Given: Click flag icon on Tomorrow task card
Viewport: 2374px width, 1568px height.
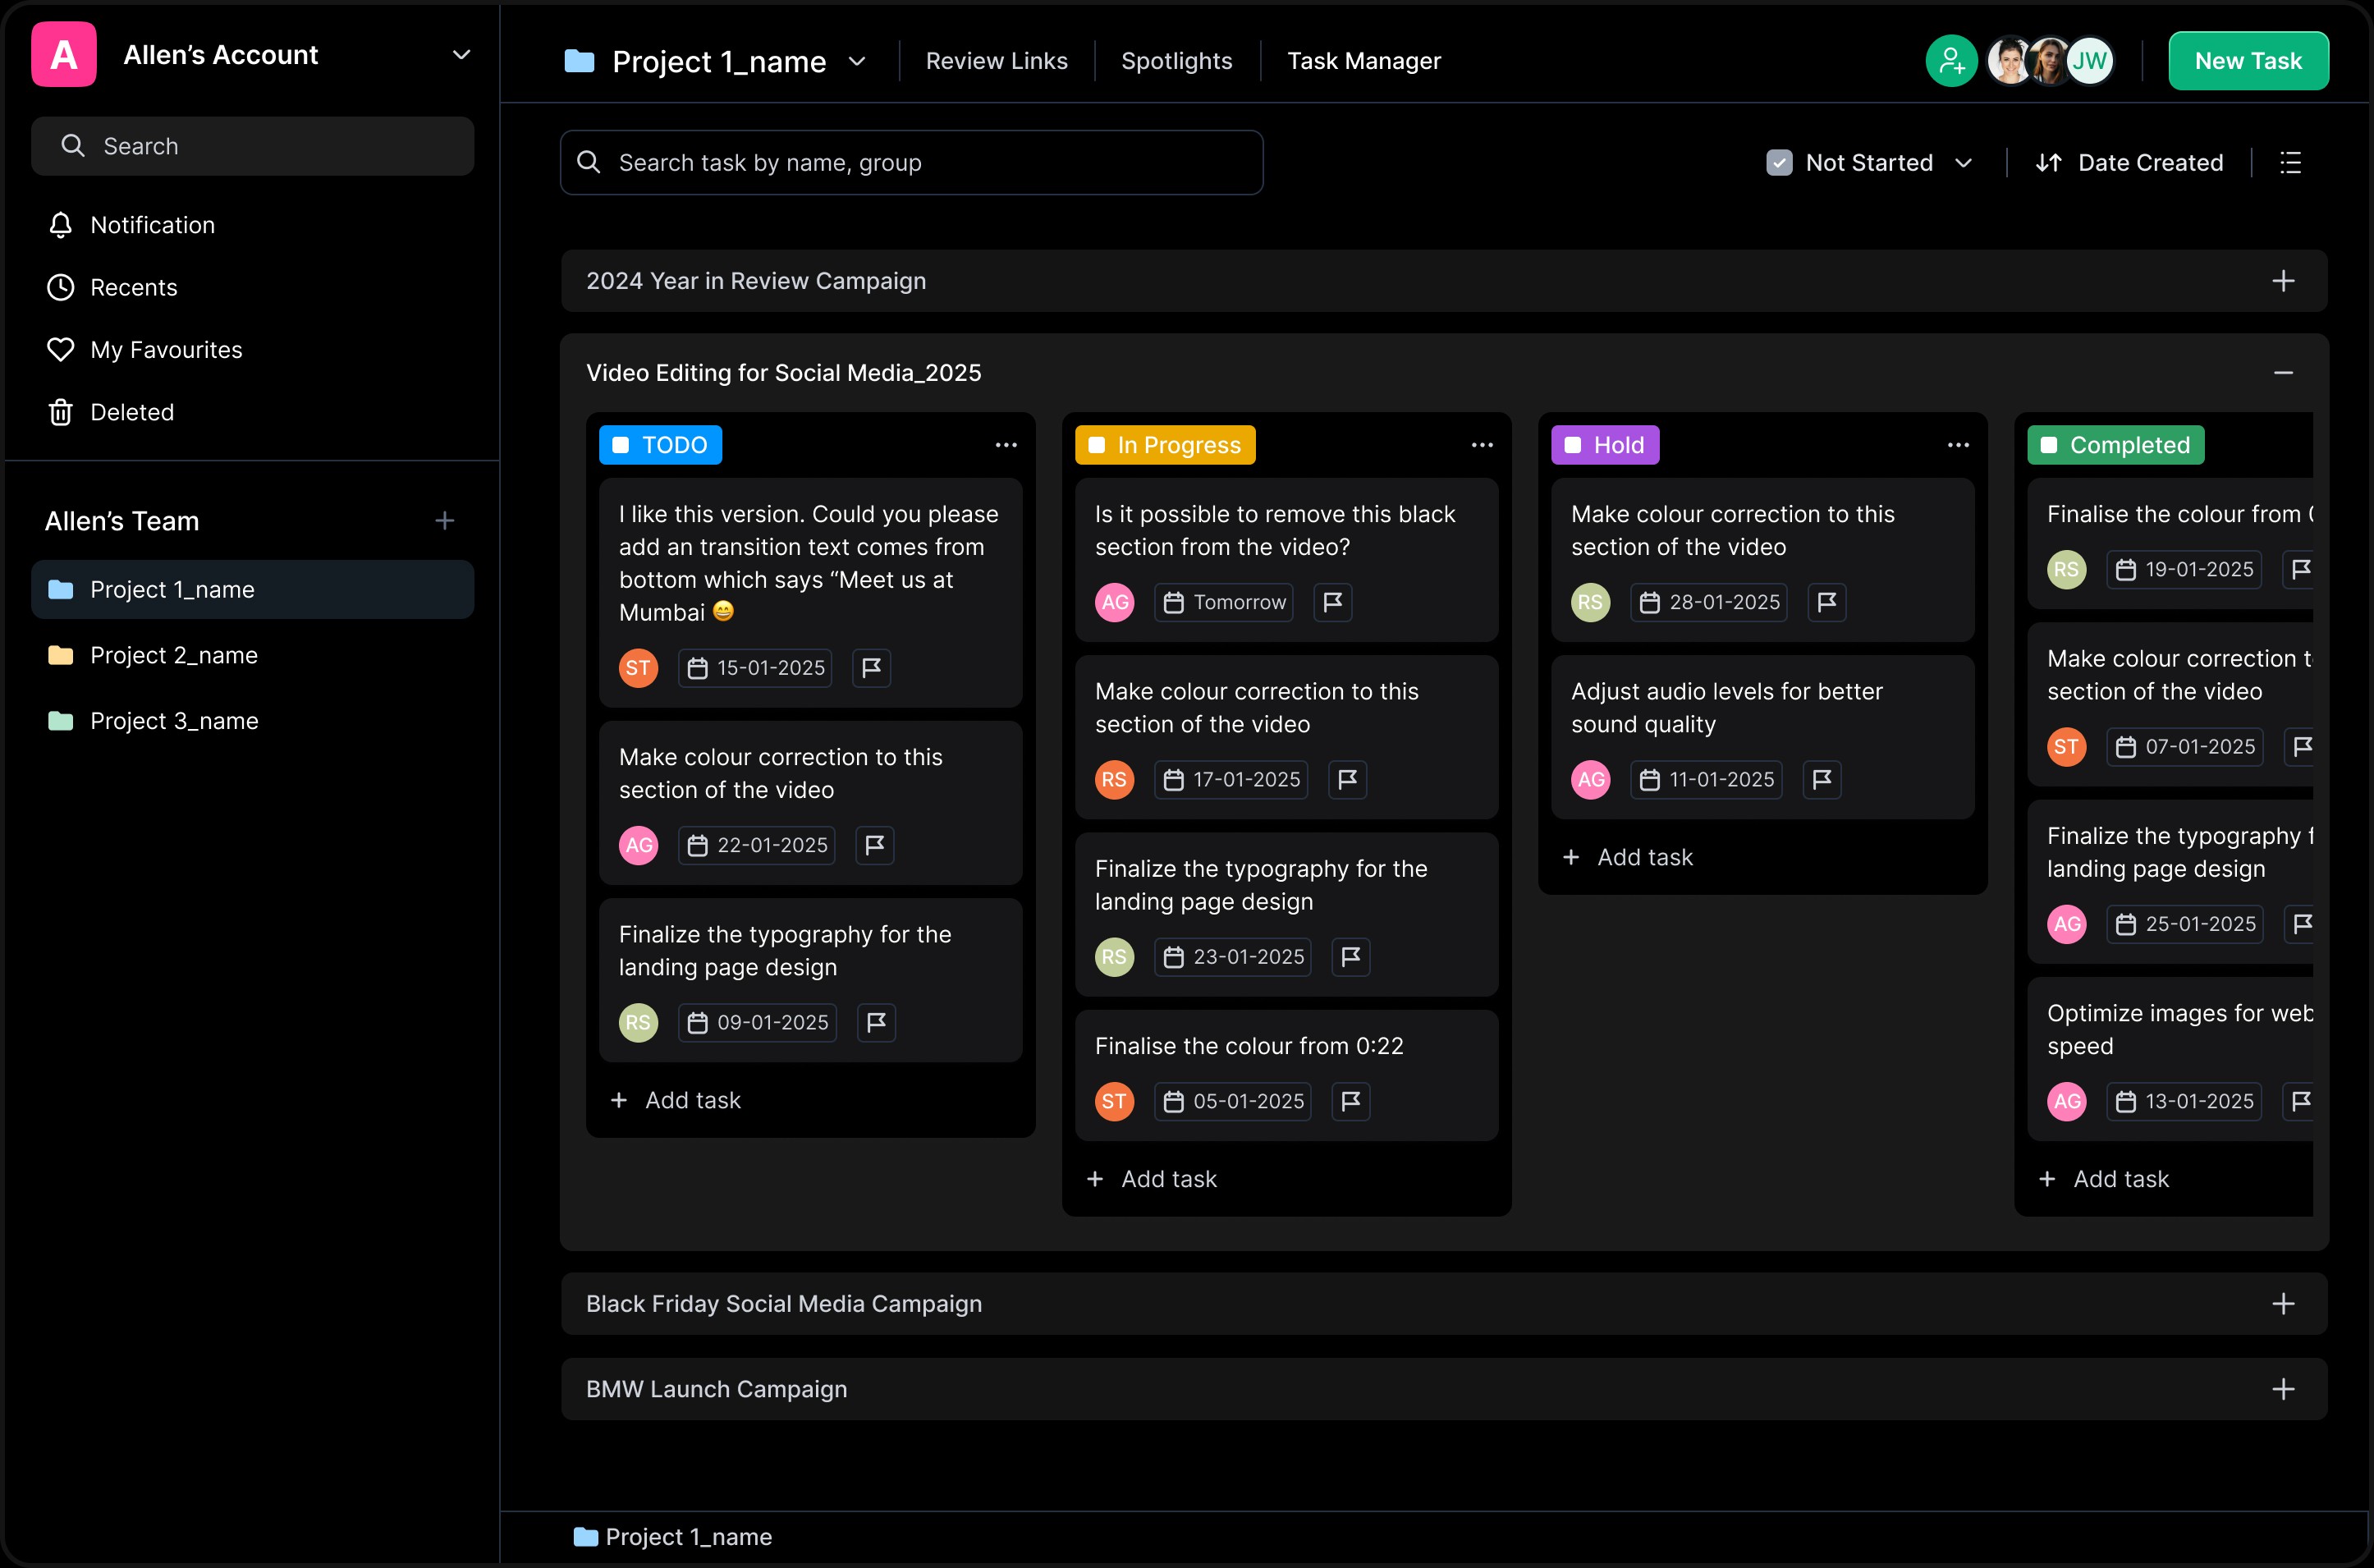Looking at the screenshot, I should [1332, 602].
